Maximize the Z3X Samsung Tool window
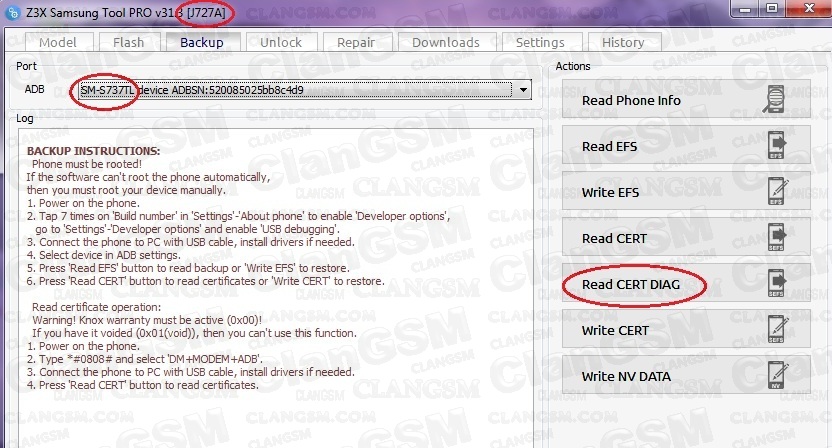Image resolution: width=832 pixels, height=448 pixels. click(772, 8)
